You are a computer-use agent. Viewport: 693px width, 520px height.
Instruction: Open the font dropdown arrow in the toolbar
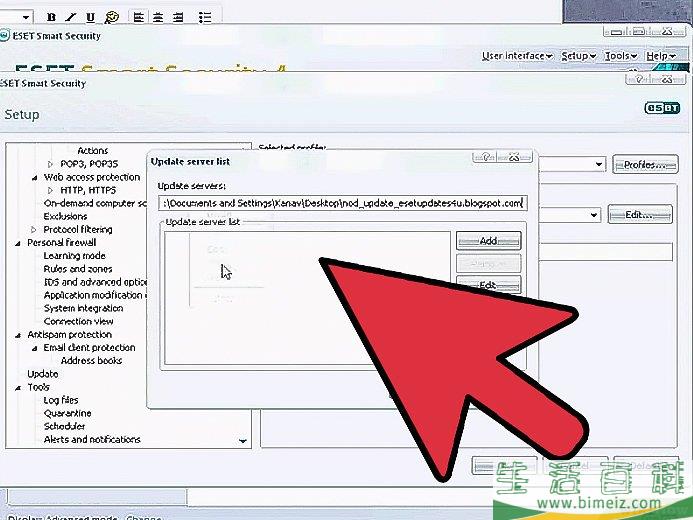pos(26,17)
